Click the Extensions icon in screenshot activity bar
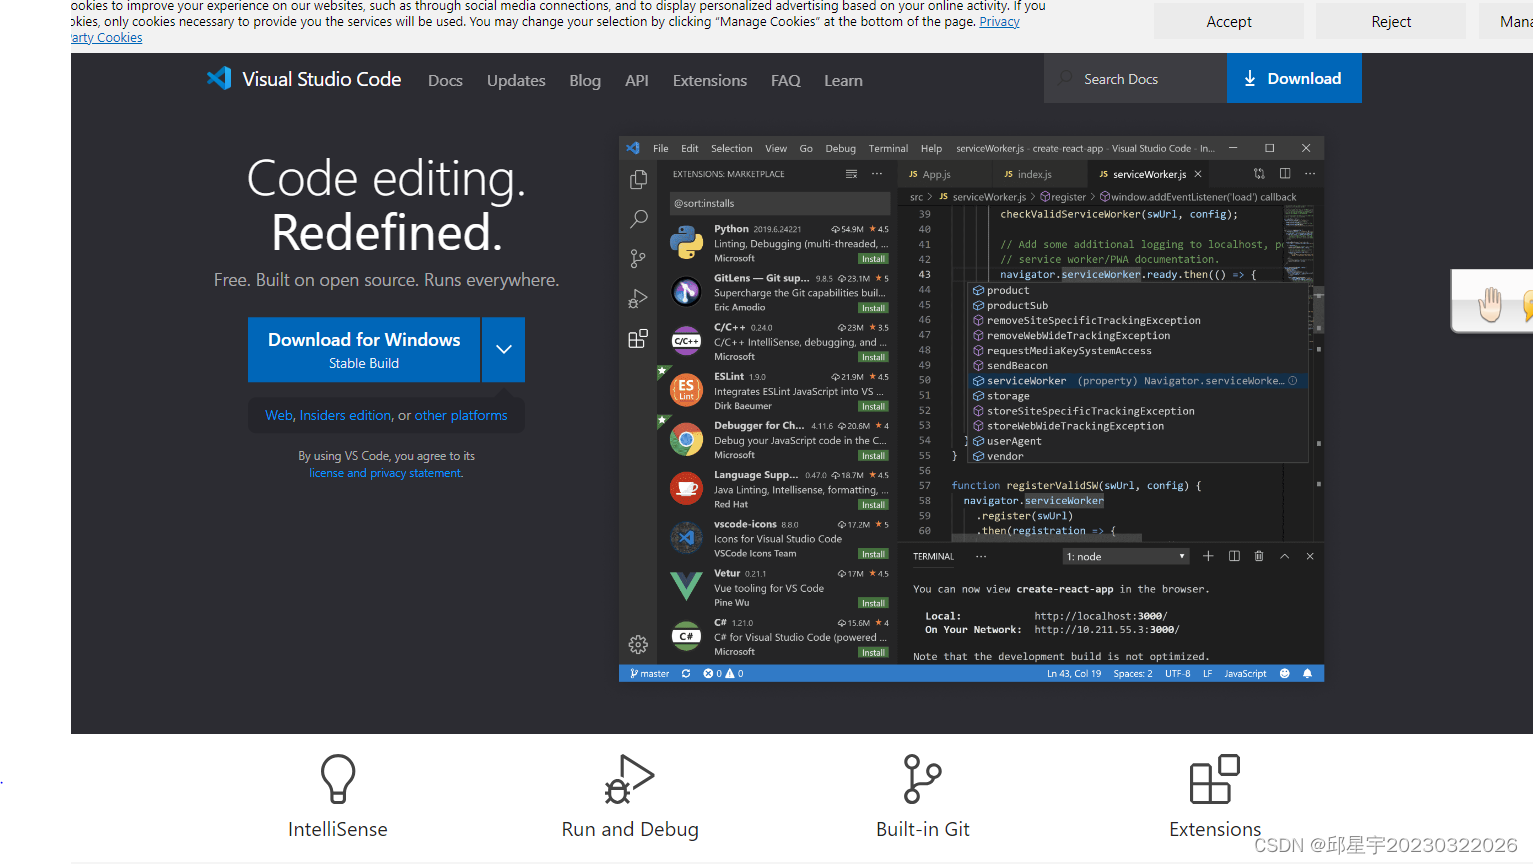The height and width of the screenshot is (864, 1533). click(638, 339)
